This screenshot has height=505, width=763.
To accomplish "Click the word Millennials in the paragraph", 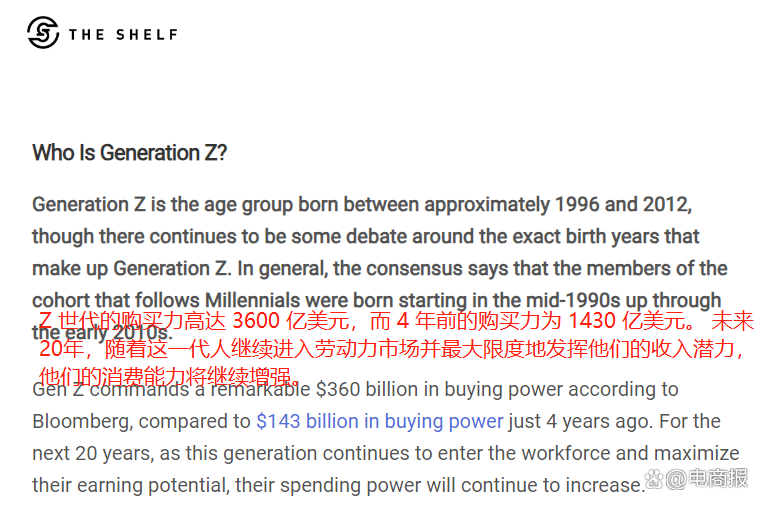I will click(253, 300).
